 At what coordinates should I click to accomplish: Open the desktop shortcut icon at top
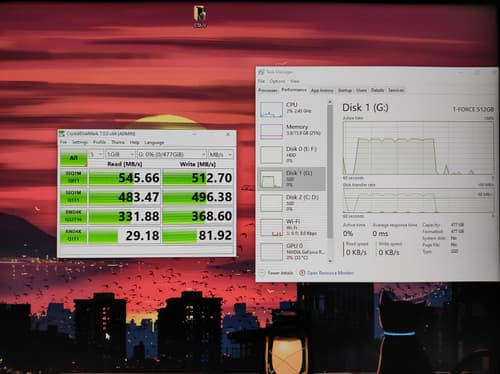[200, 14]
